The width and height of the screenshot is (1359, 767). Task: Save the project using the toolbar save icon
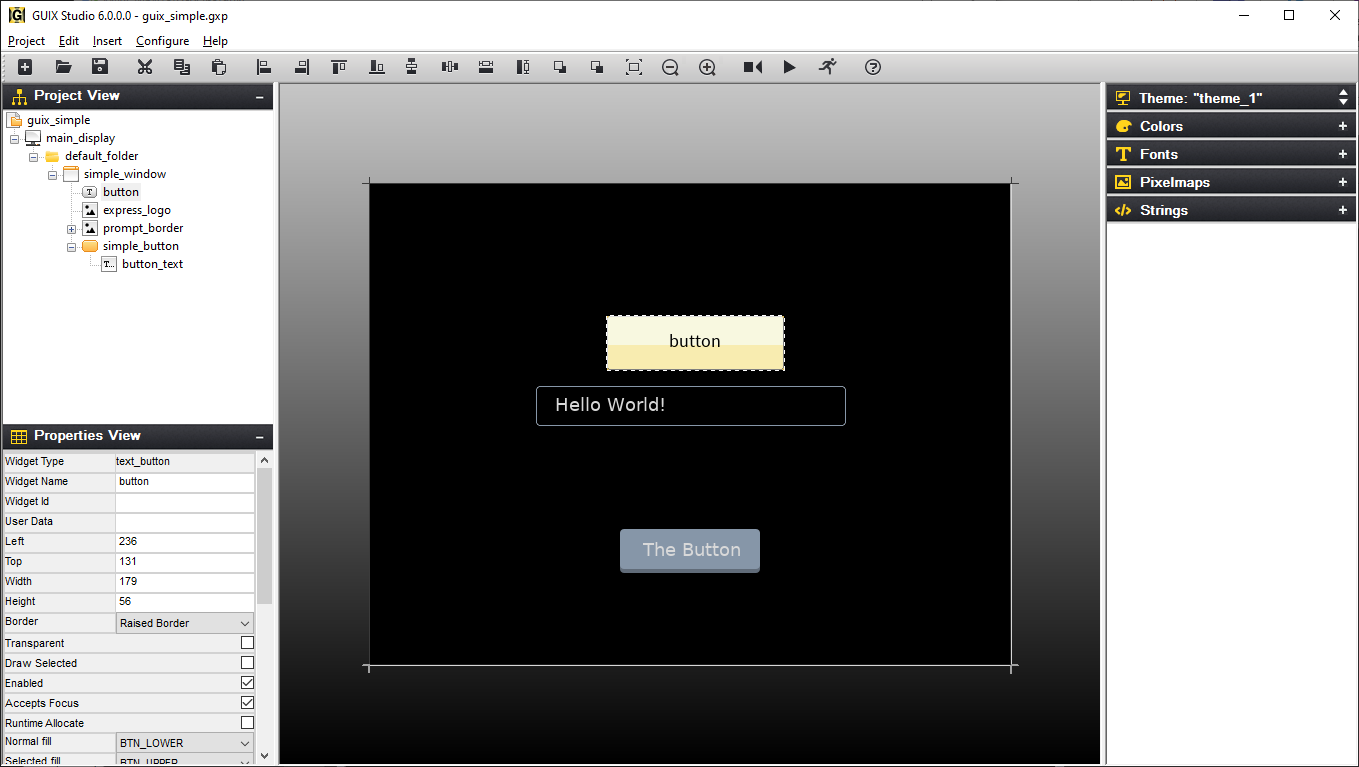coord(99,67)
